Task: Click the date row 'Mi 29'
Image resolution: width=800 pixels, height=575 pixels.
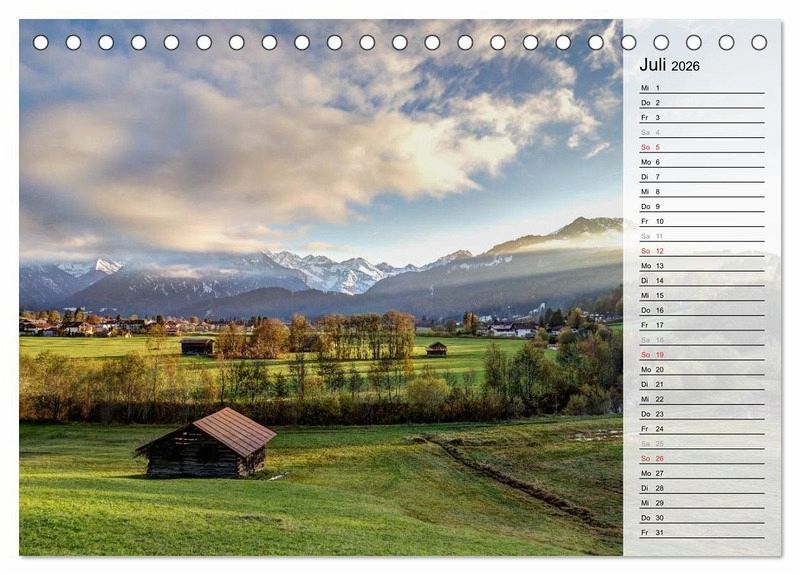Action: (x=700, y=502)
